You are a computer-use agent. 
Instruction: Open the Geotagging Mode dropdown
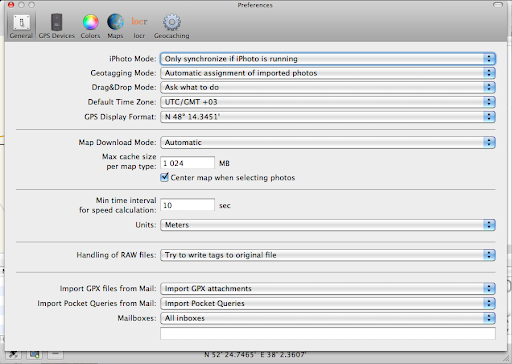click(328, 73)
